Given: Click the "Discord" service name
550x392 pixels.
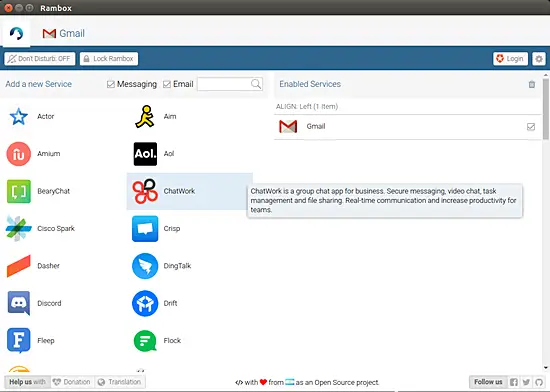Looking at the screenshot, I should click(49, 303).
